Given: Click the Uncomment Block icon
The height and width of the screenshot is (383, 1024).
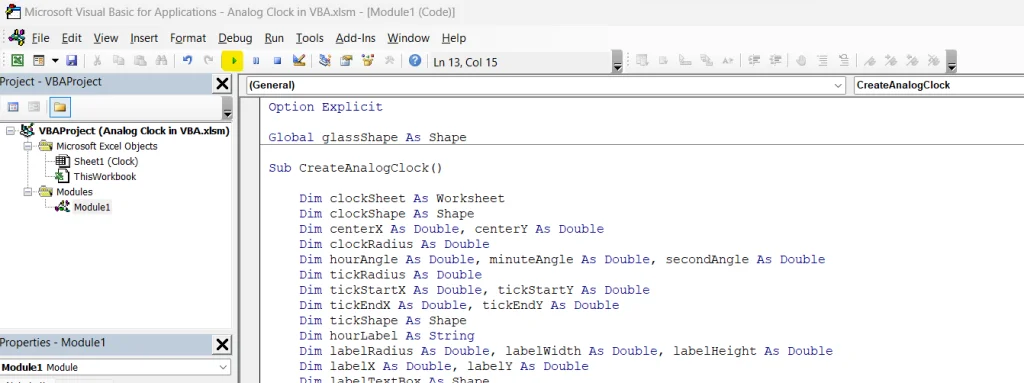Looking at the screenshot, I should tap(844, 61).
